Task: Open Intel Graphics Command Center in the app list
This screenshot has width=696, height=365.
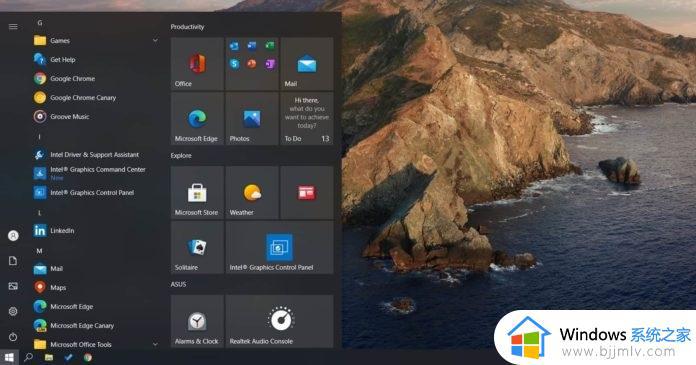Action: pos(96,173)
